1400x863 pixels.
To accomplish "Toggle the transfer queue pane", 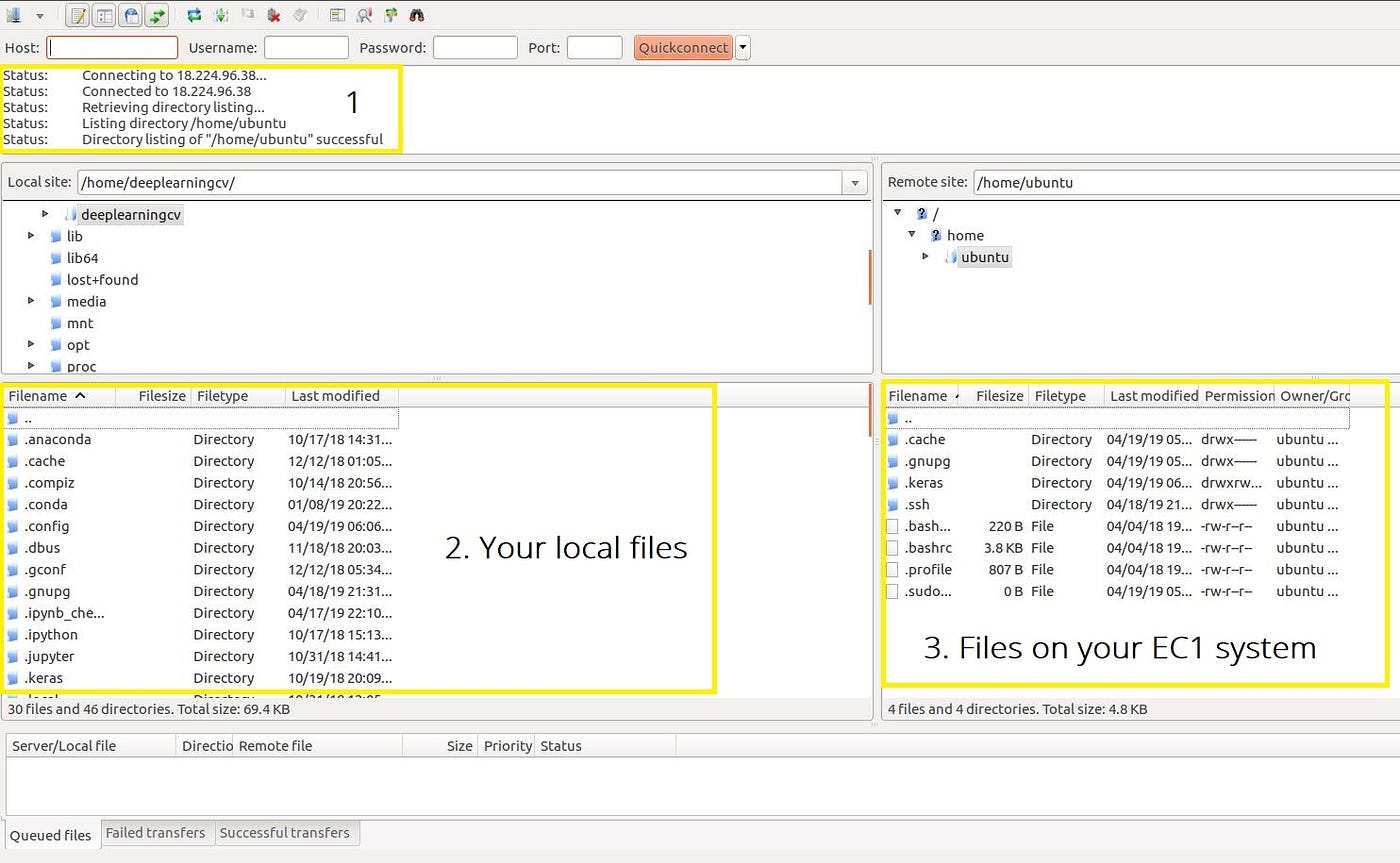I will 158,14.
